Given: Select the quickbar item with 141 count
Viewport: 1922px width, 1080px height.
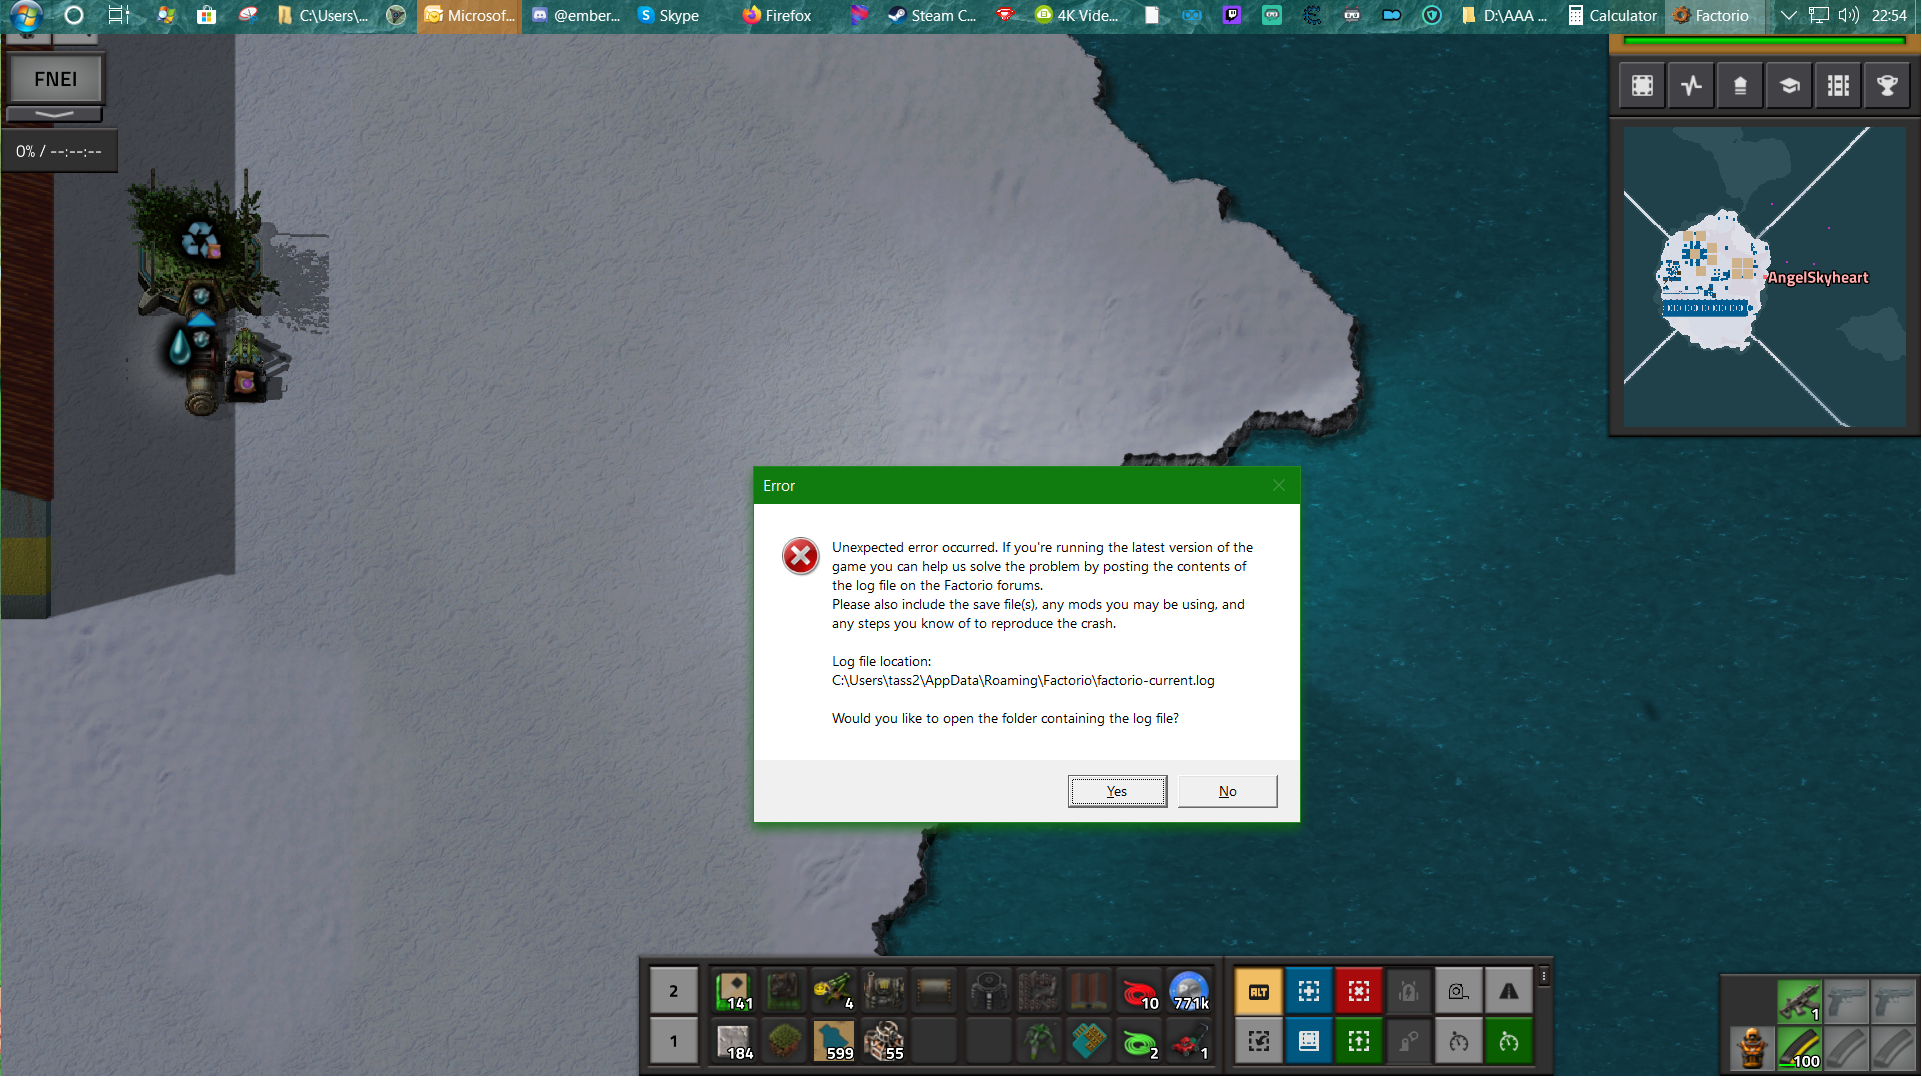Looking at the screenshot, I should click(x=734, y=991).
